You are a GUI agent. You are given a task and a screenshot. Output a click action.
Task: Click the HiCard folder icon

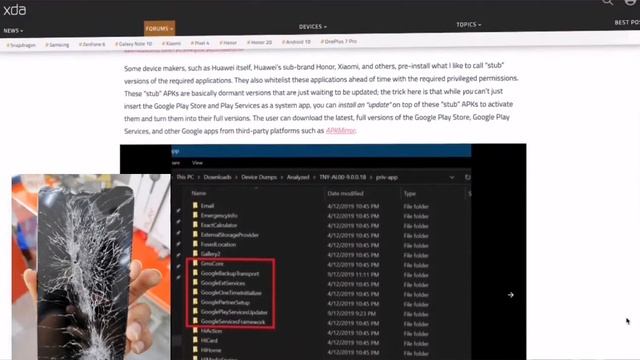(195, 340)
